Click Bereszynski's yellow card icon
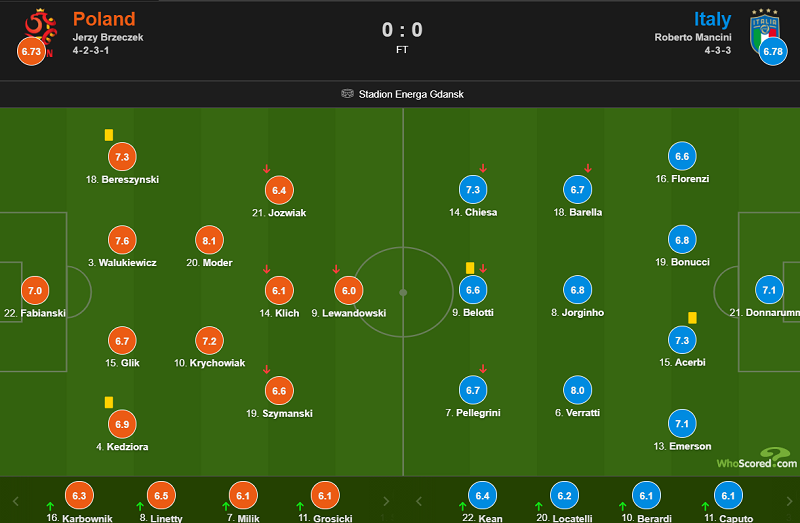Viewport: 800px width, 523px height. (108, 135)
